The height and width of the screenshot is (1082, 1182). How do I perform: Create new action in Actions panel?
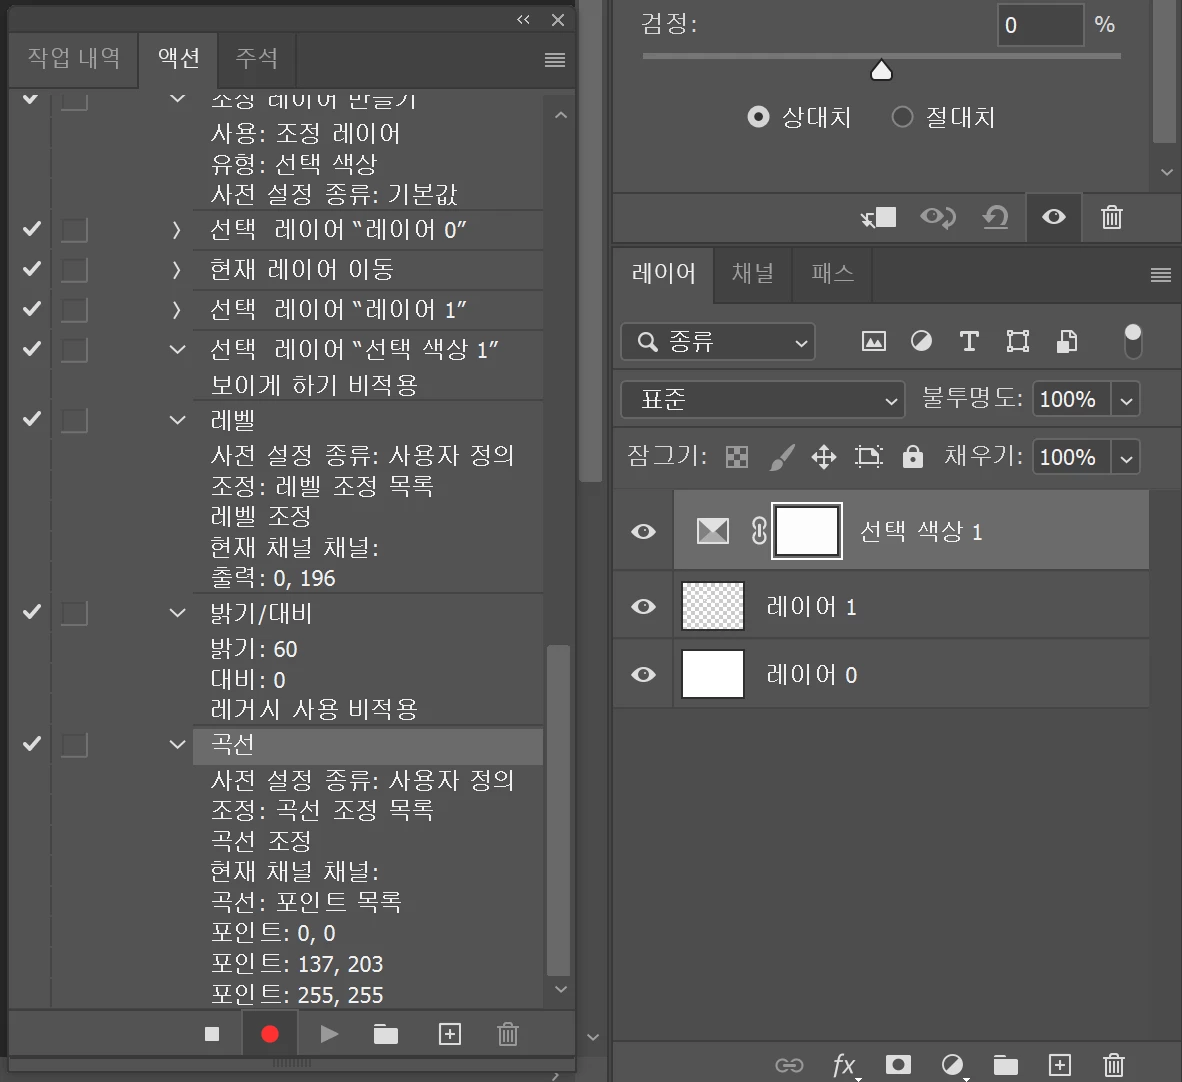tap(450, 1034)
